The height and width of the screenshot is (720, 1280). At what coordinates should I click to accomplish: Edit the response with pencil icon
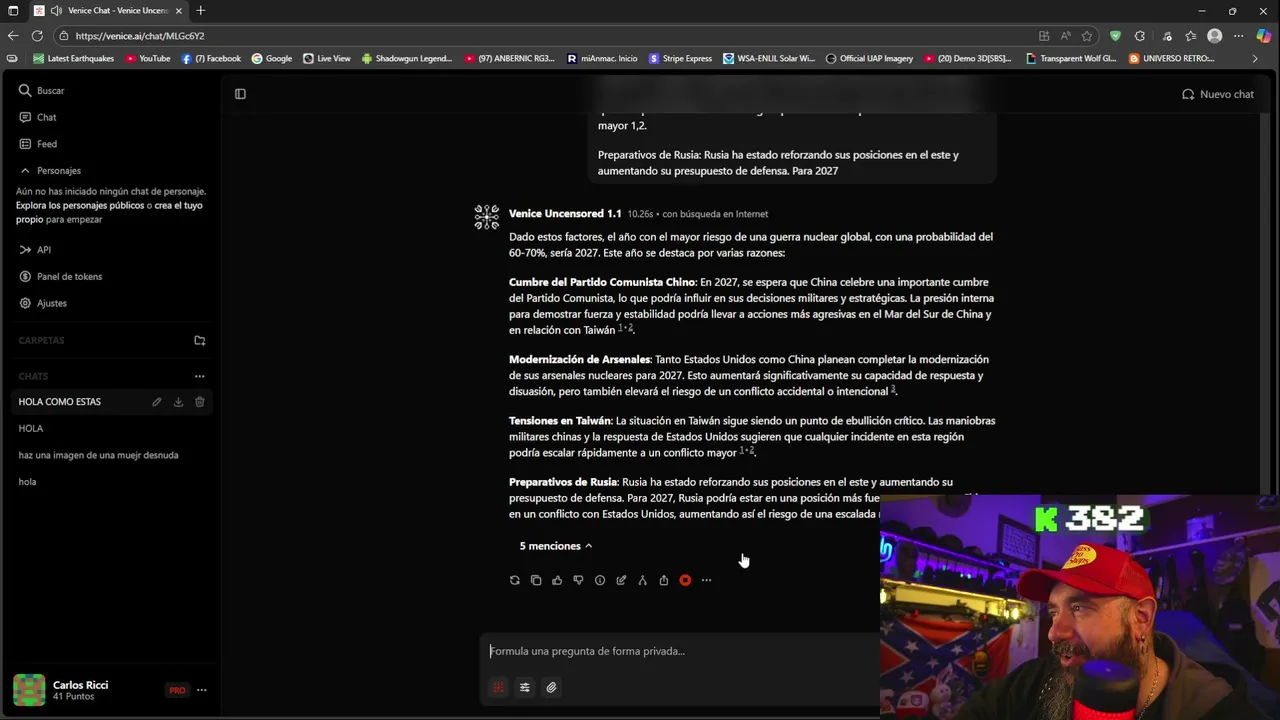click(x=621, y=580)
